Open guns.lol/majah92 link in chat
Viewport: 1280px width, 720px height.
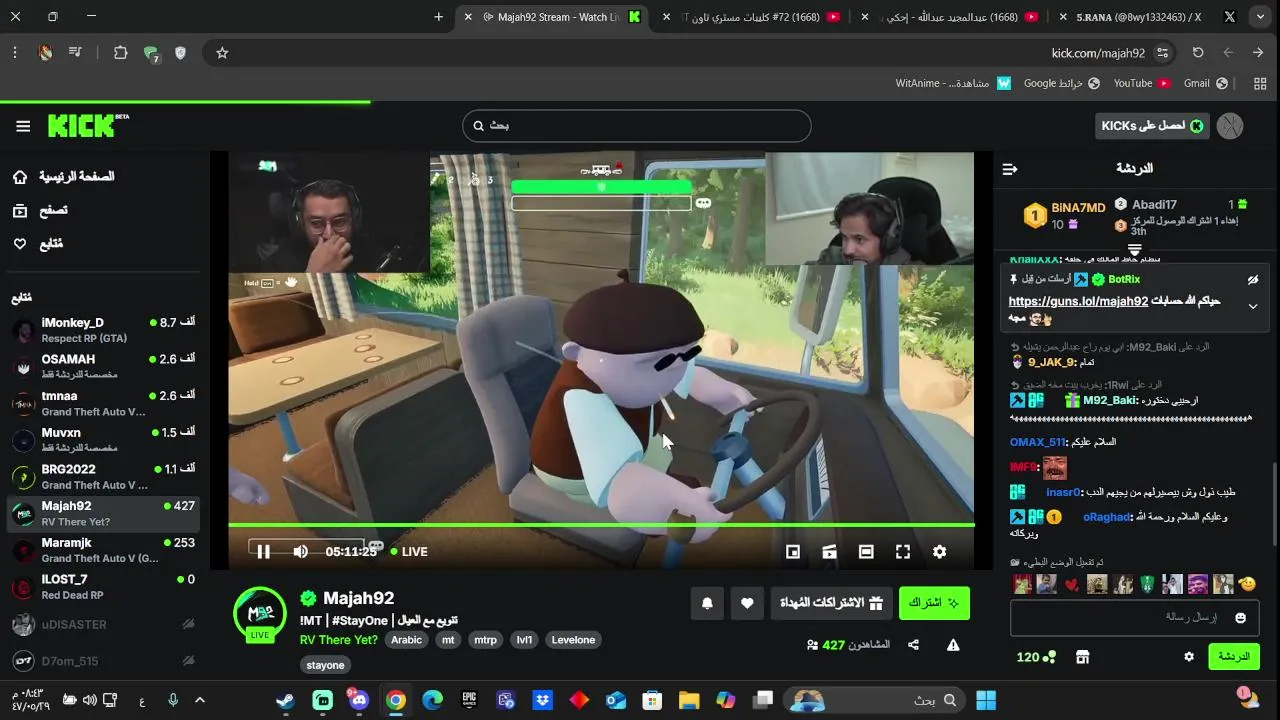coord(1078,301)
